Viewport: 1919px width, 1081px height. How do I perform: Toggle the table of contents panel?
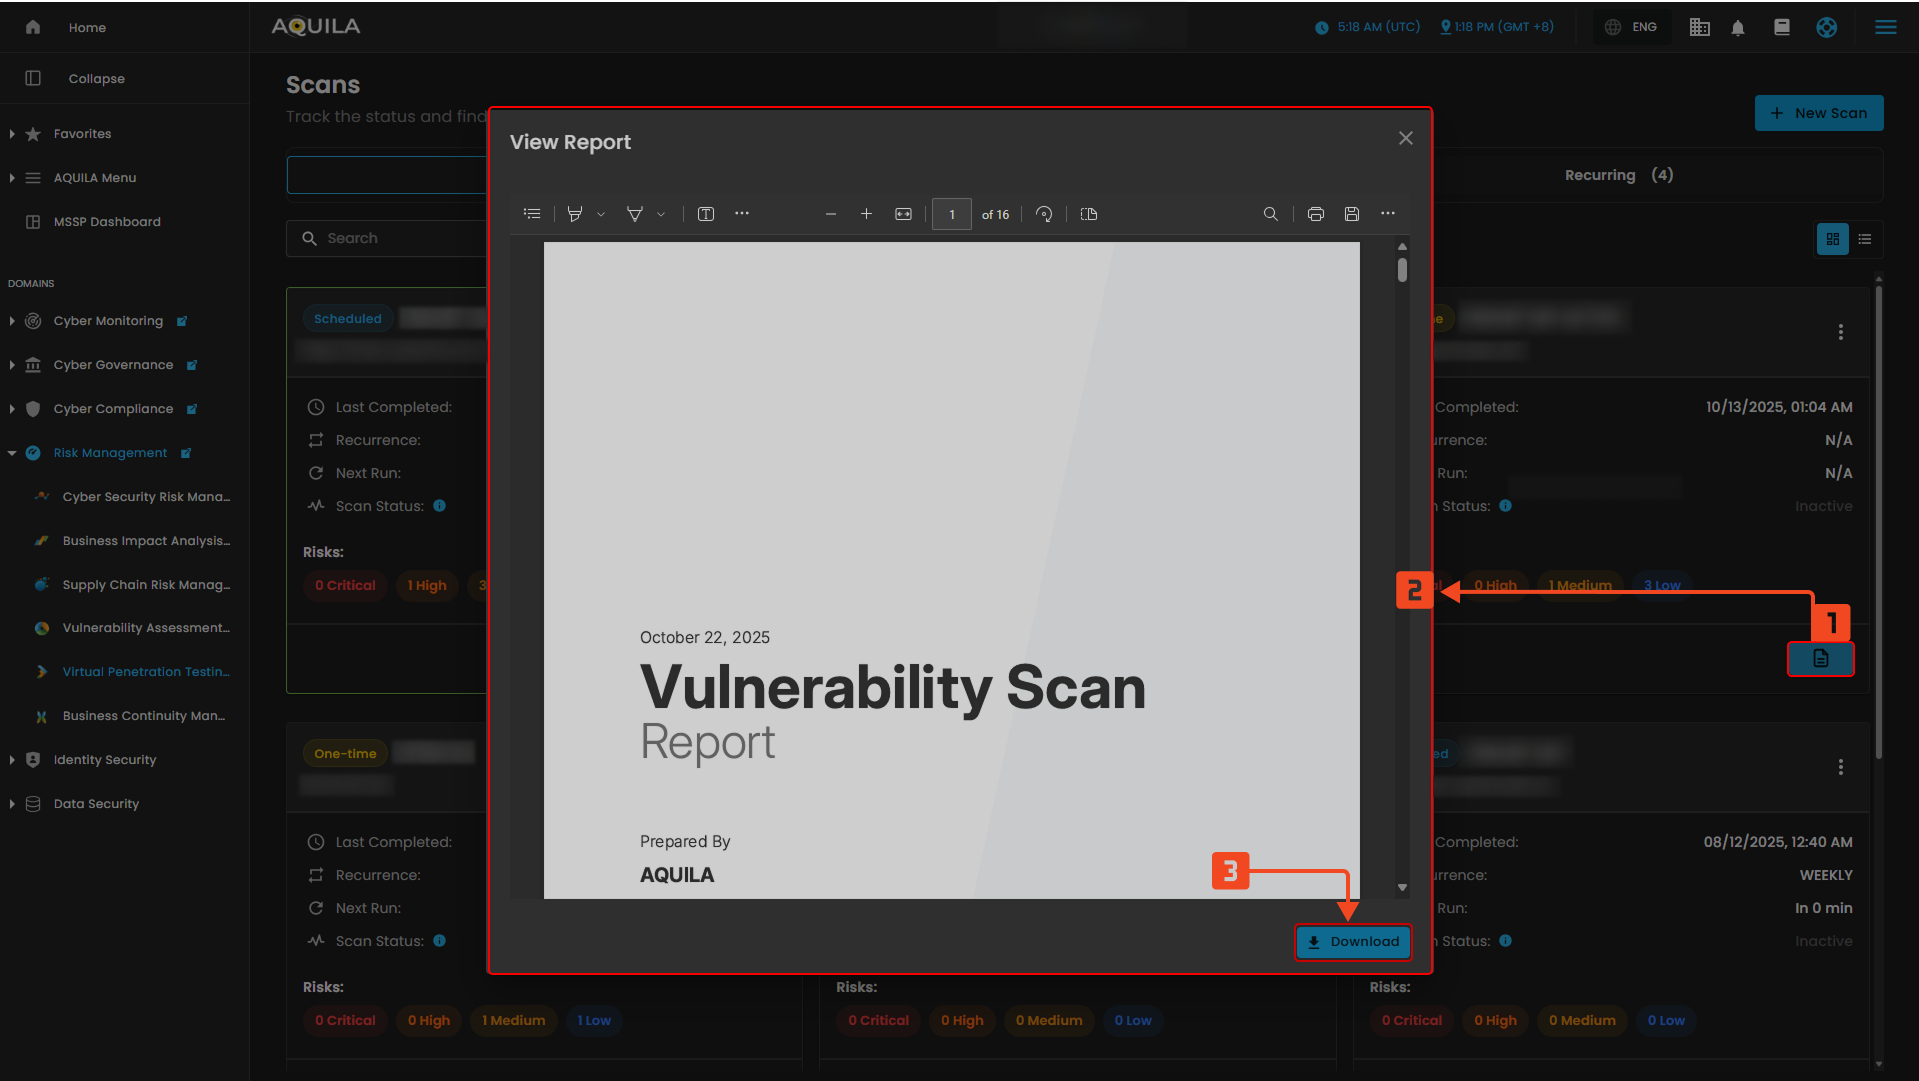pos(532,214)
